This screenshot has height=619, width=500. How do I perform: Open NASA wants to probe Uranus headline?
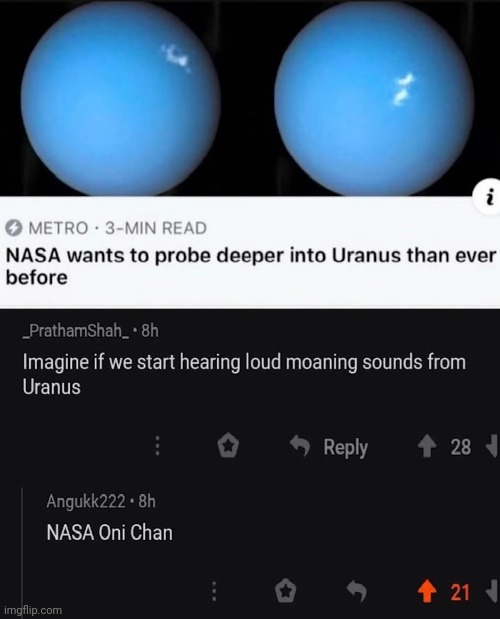[251, 266]
